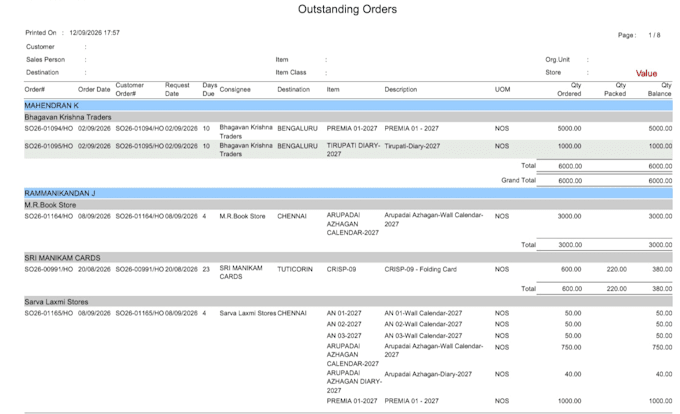Click the UOM column header
The height and width of the screenshot is (414, 680).
503,89
